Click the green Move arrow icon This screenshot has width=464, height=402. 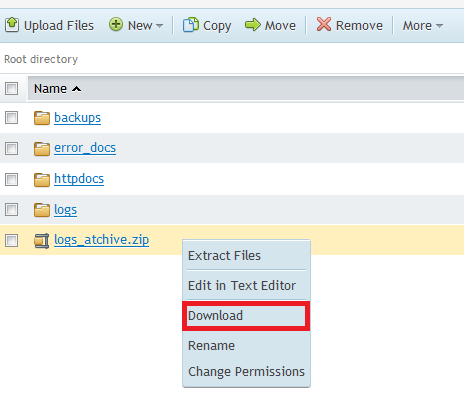click(x=253, y=25)
